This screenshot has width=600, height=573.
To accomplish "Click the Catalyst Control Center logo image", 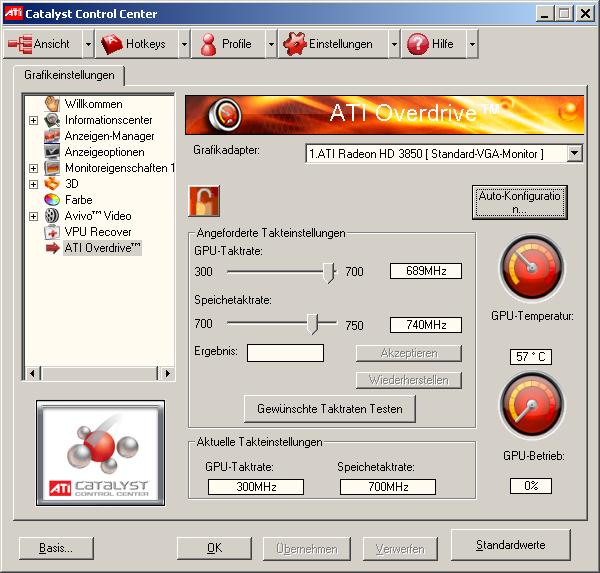I will (x=101, y=453).
